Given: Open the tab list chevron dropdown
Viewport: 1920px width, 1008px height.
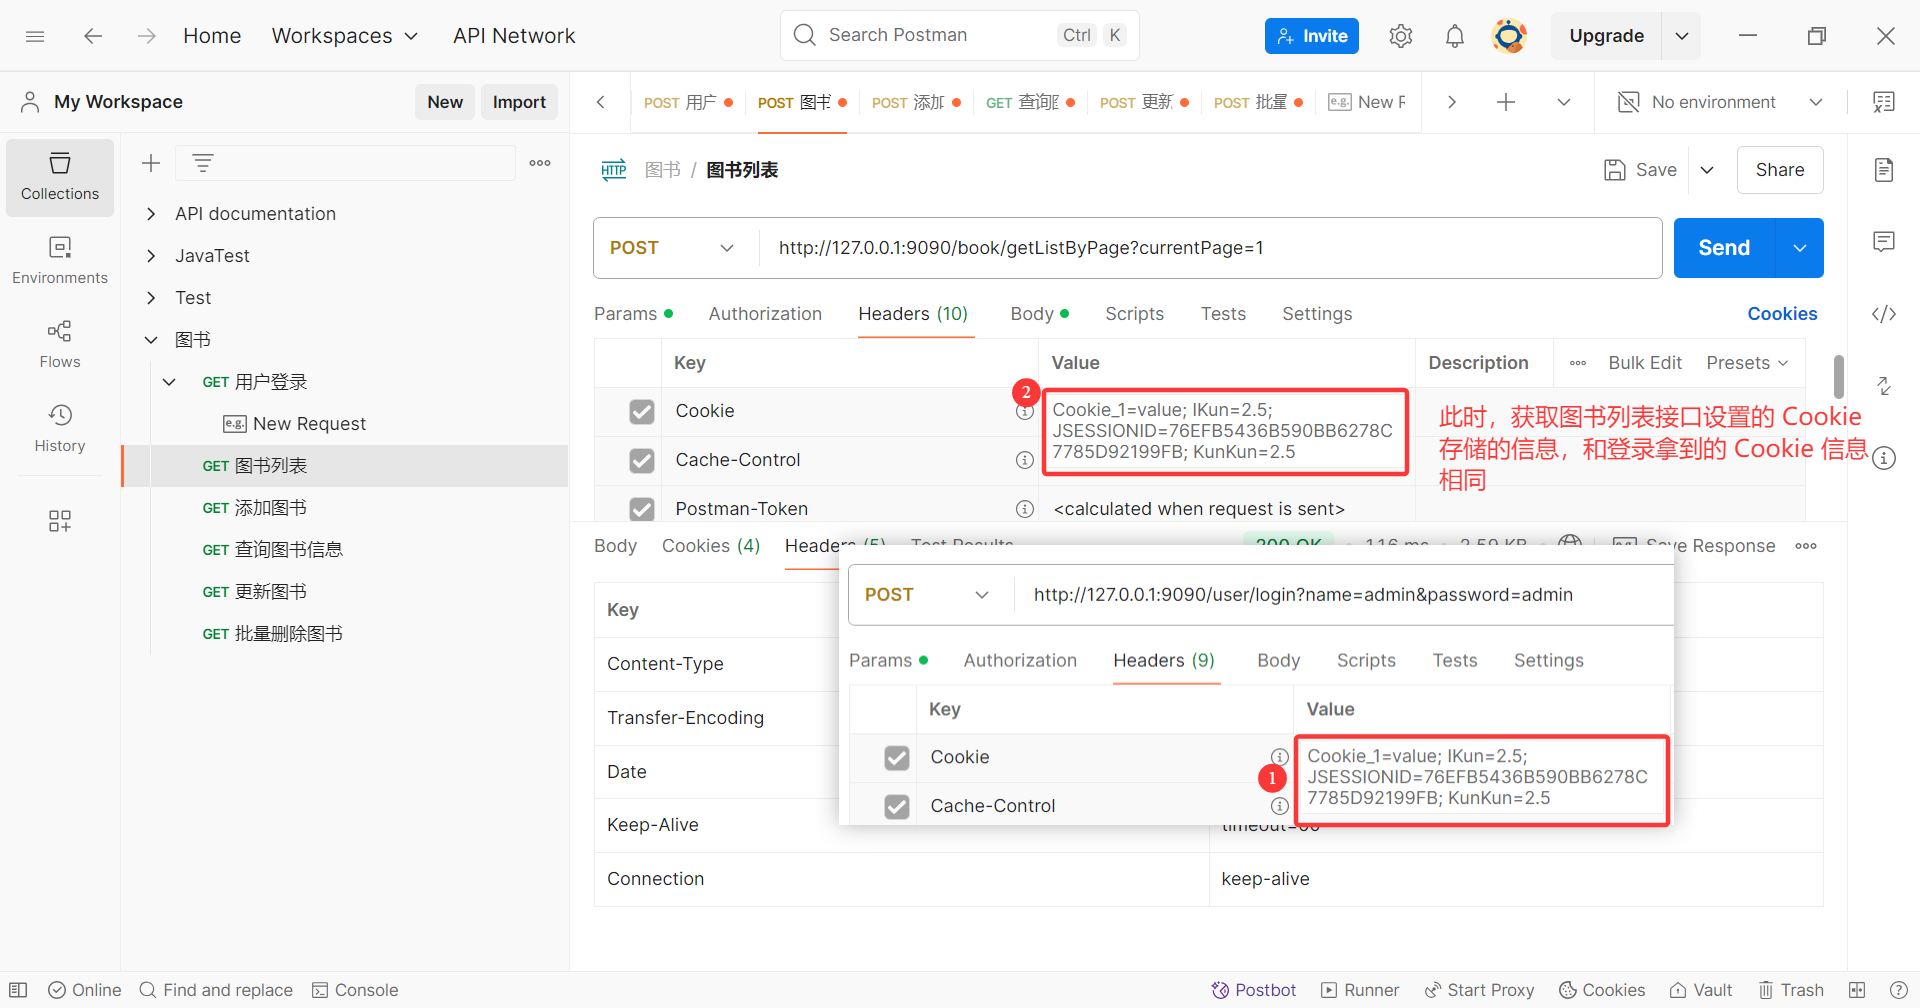Looking at the screenshot, I should click(x=1564, y=102).
